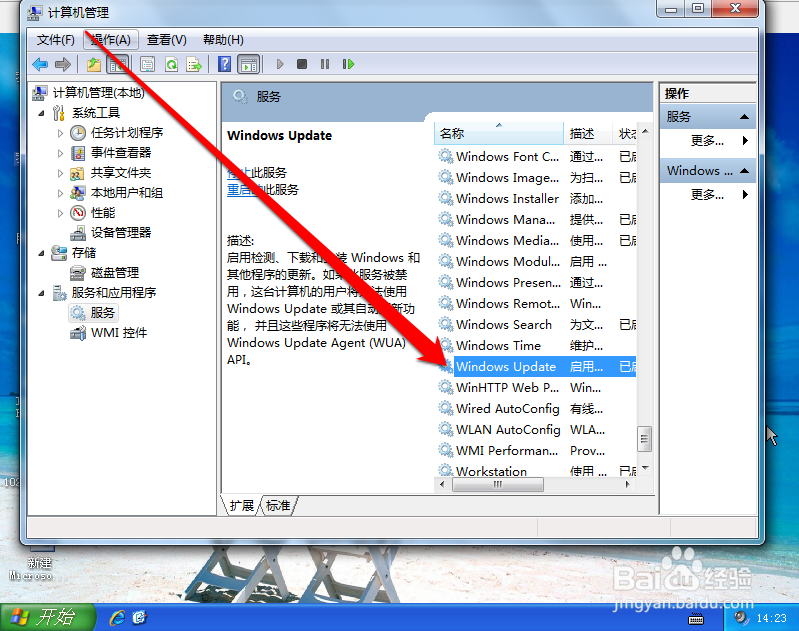Select the WLAN AutoConfig service row

coord(537,430)
